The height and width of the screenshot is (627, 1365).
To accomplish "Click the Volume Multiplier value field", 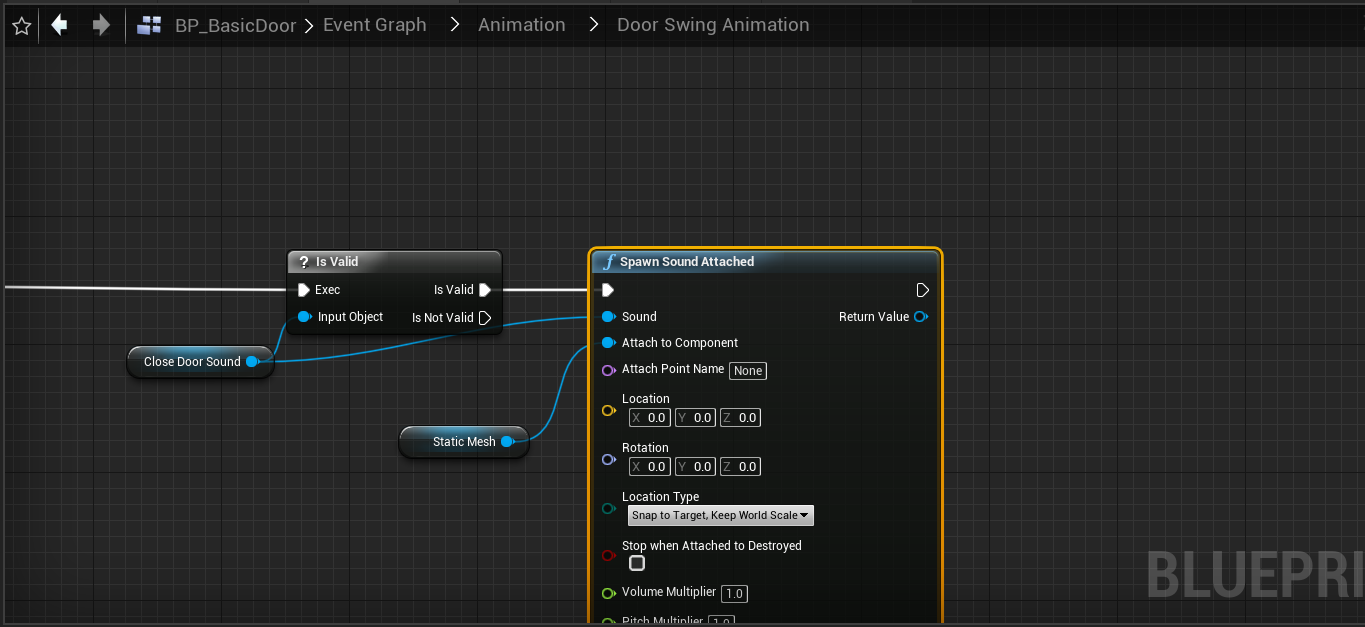I will click(734, 594).
